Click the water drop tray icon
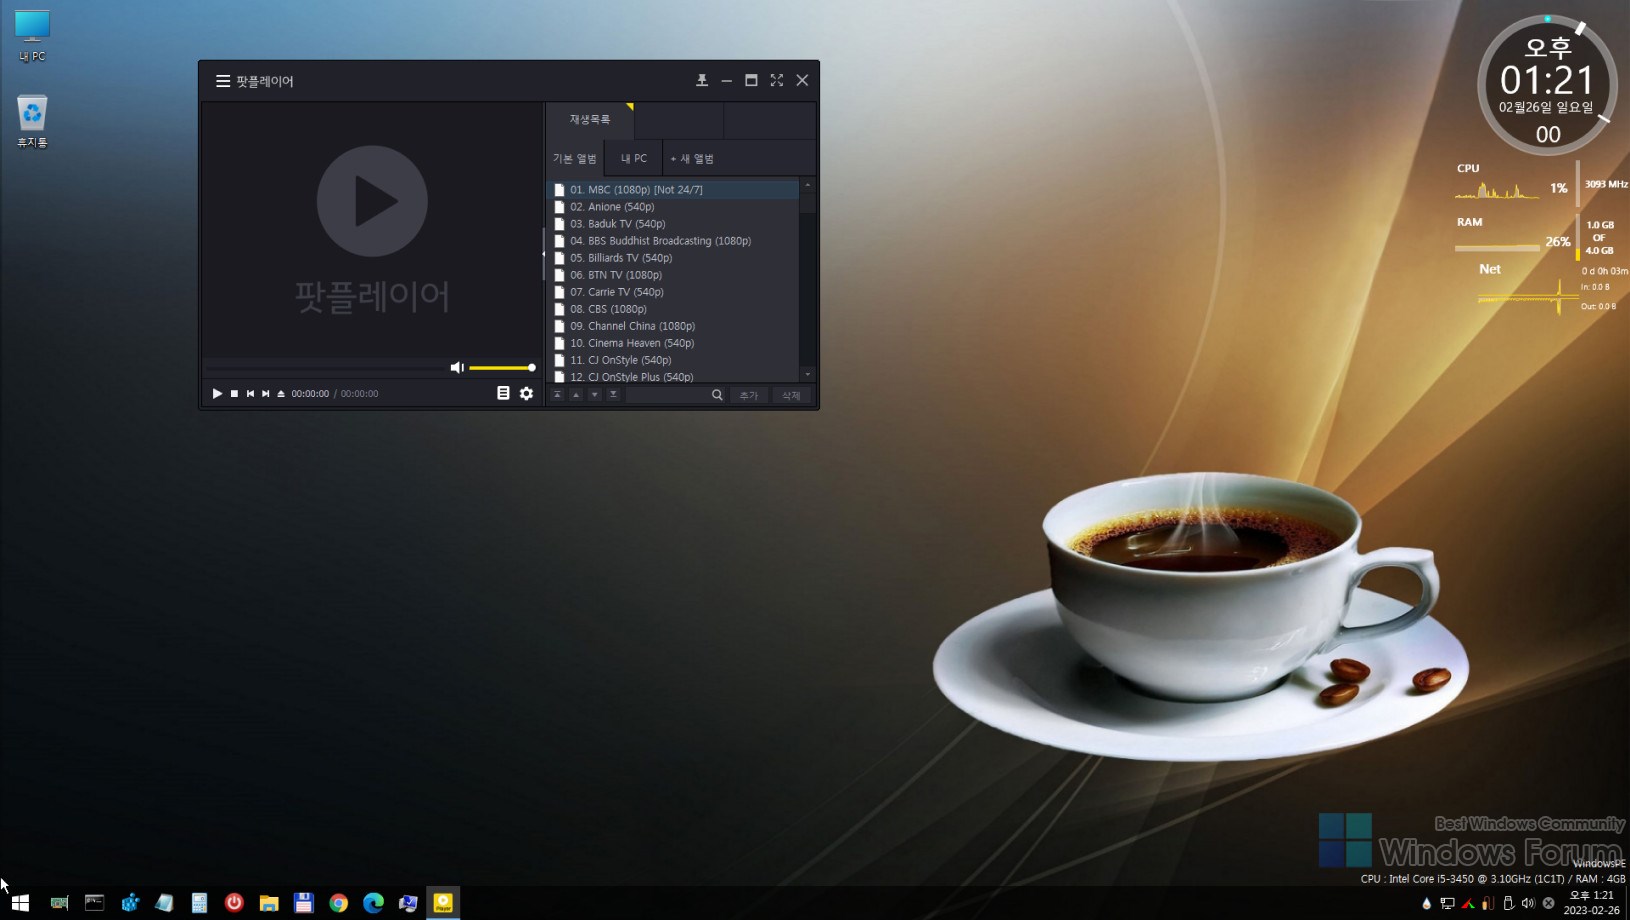Viewport: 1630px width, 920px height. tap(1427, 903)
